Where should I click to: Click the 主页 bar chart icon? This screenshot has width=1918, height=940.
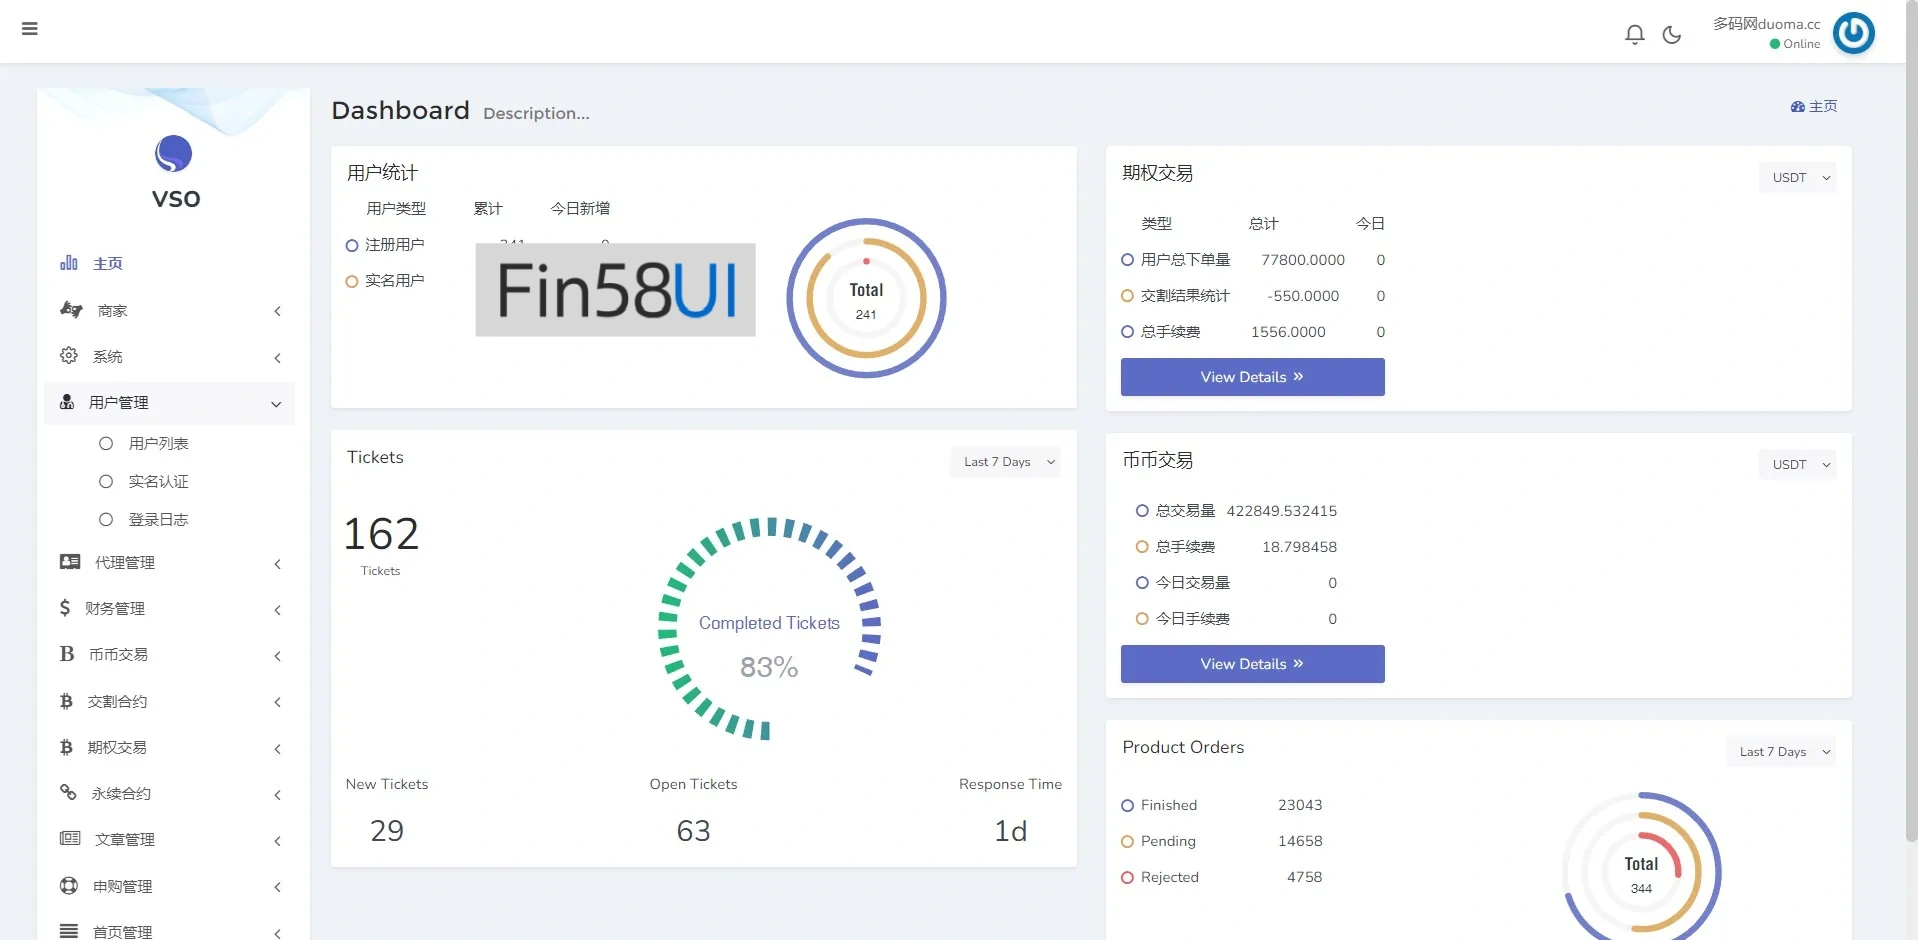(x=69, y=263)
